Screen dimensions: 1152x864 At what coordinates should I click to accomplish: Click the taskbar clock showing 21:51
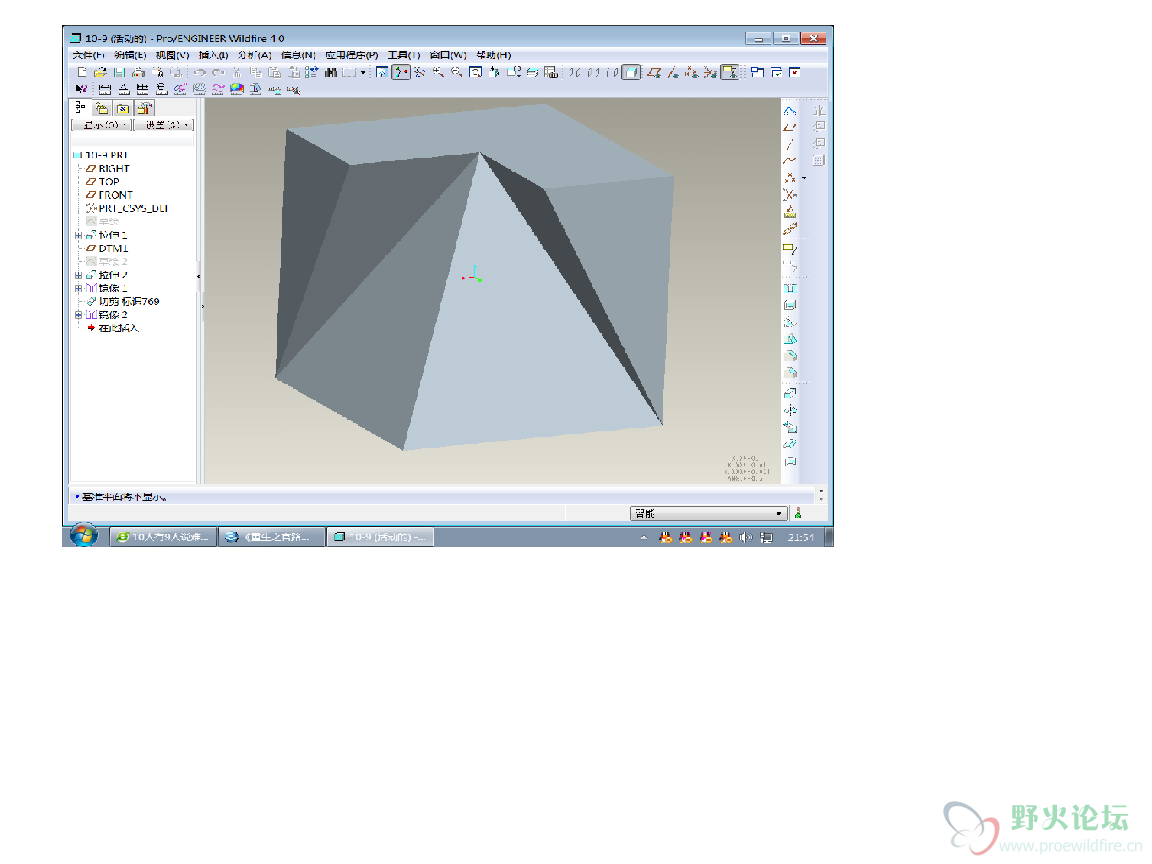(x=801, y=537)
